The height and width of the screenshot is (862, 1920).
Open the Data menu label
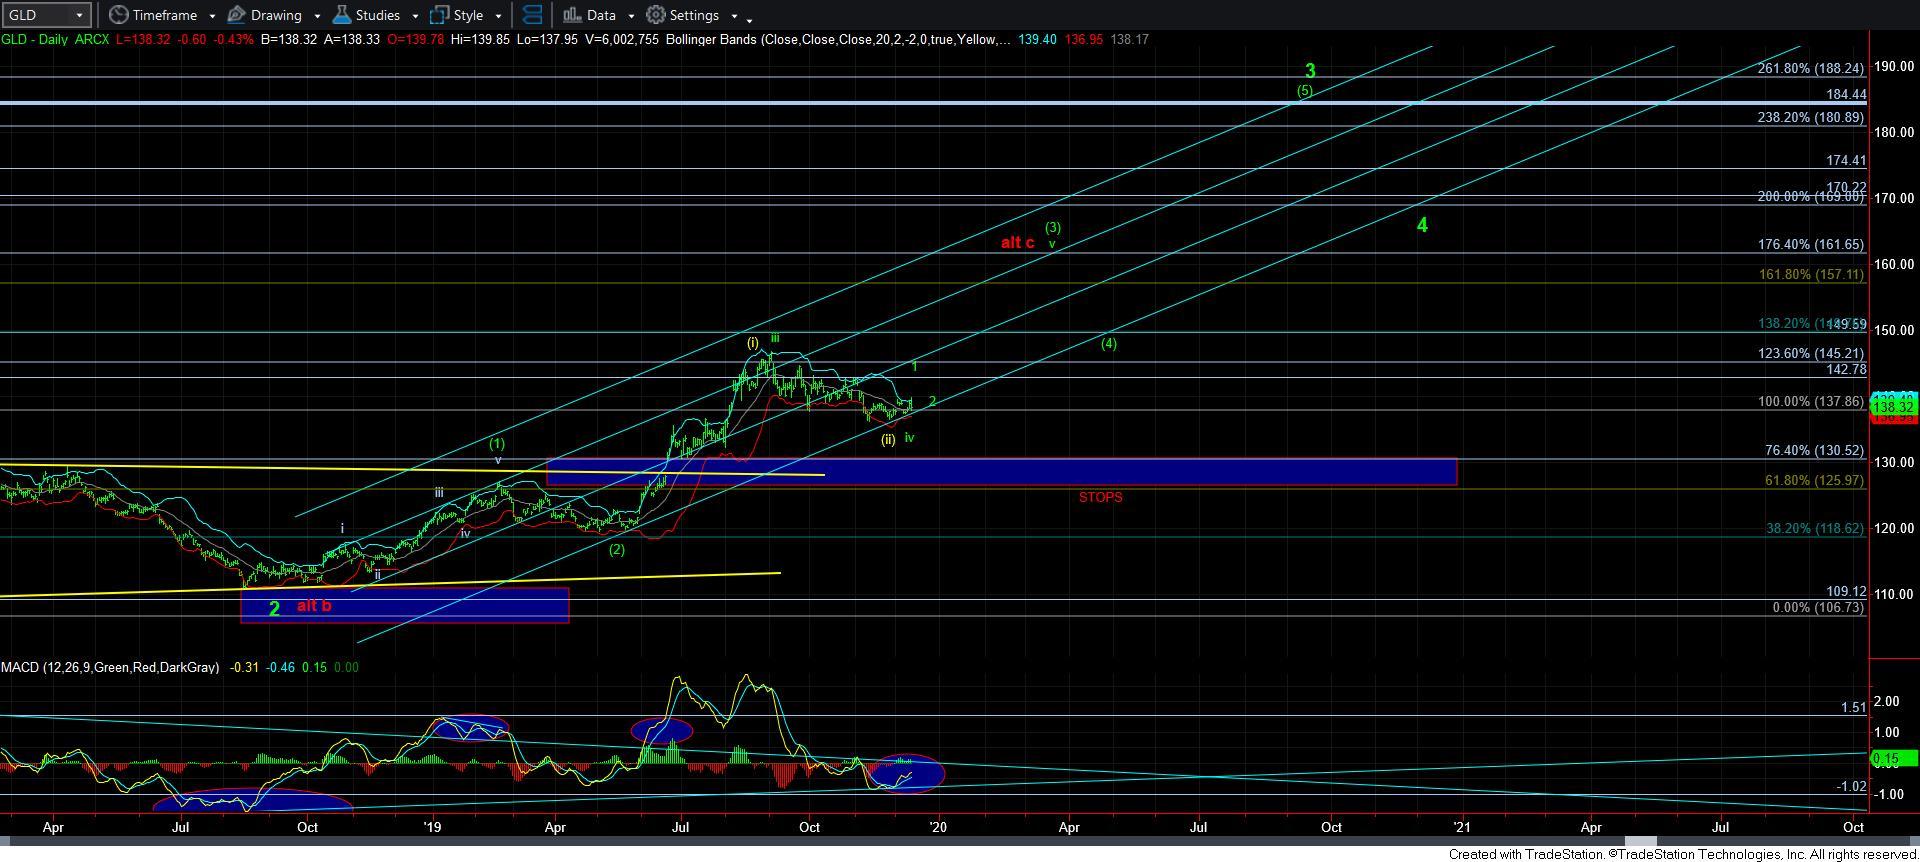coord(601,15)
